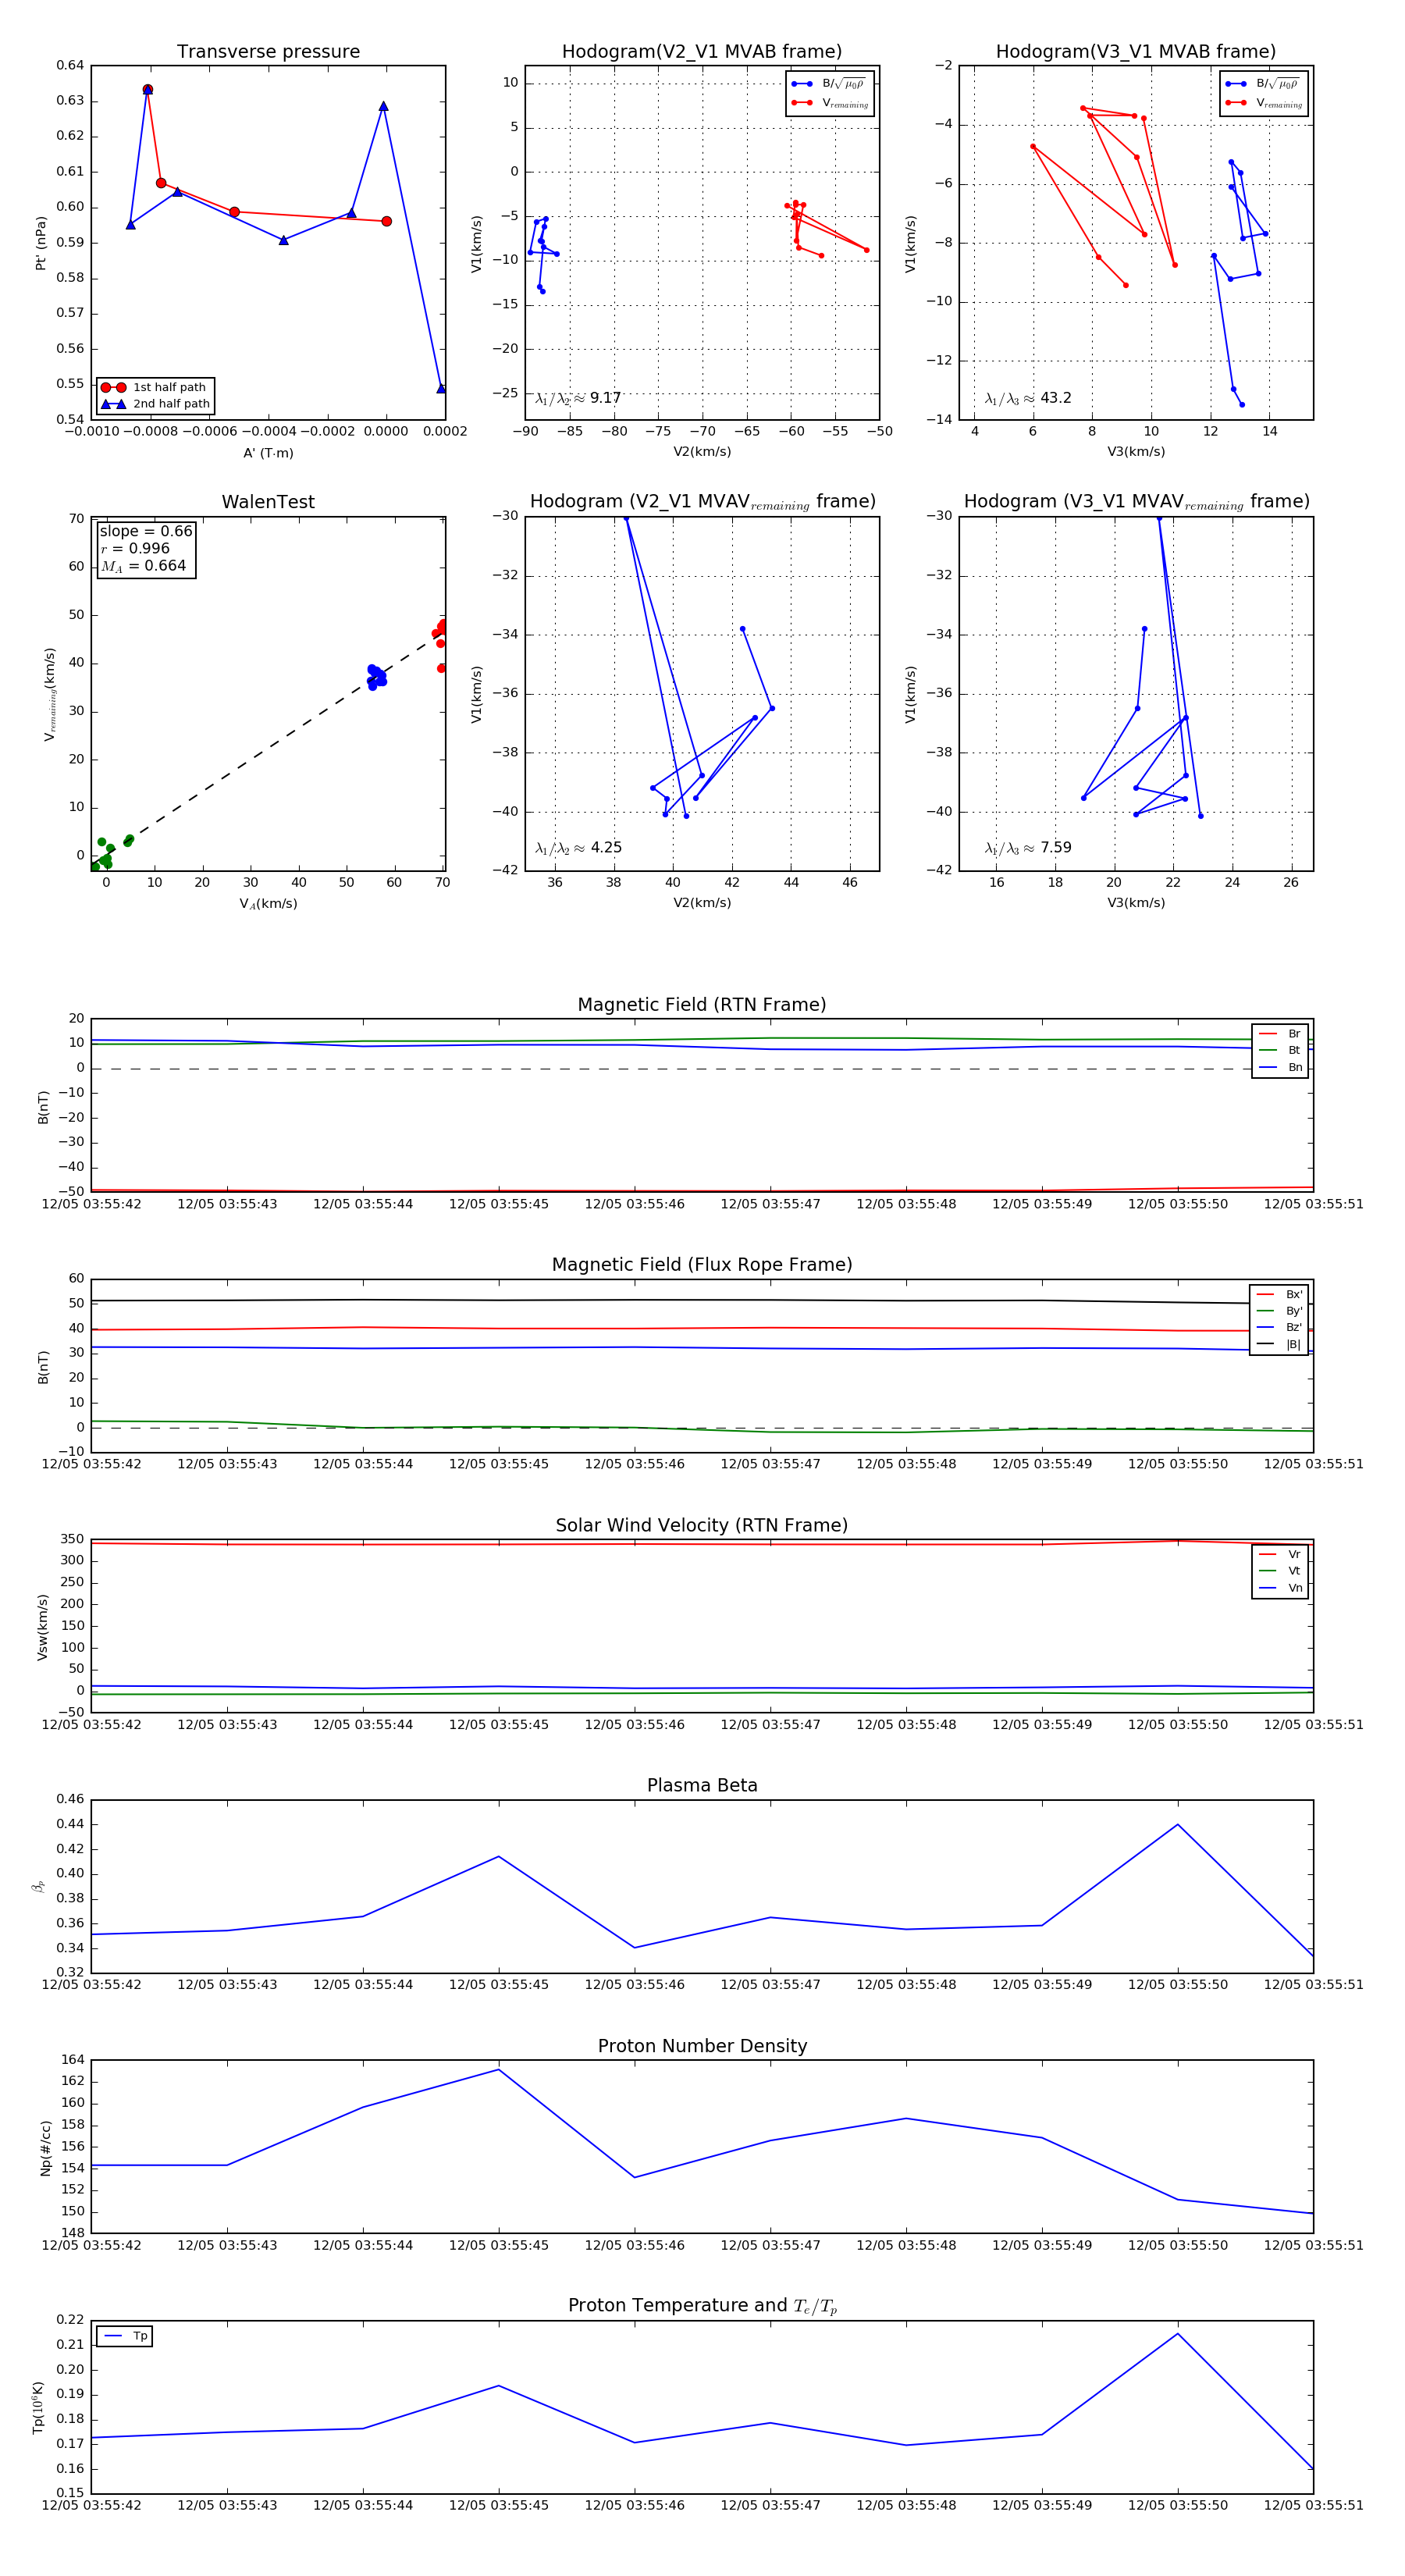
Task: Click the '1st half path' legend entry
Action: 155,388
